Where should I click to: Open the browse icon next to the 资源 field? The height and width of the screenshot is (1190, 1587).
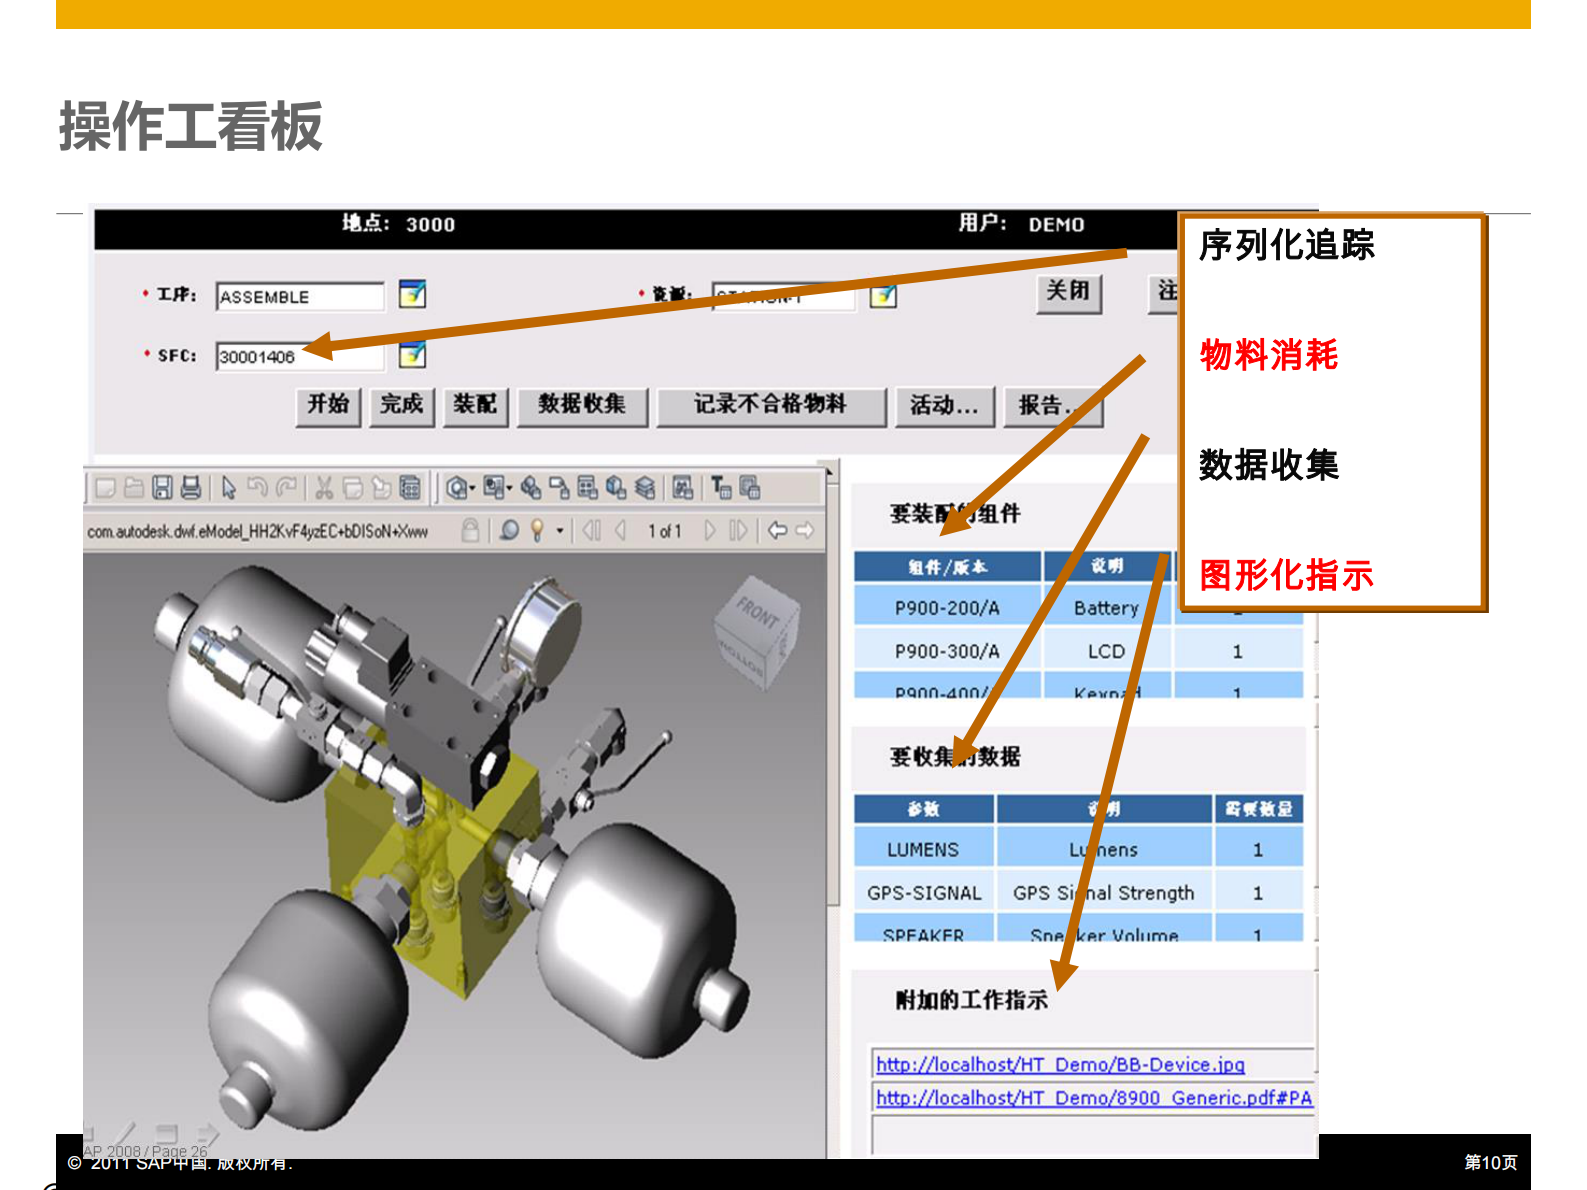883,296
